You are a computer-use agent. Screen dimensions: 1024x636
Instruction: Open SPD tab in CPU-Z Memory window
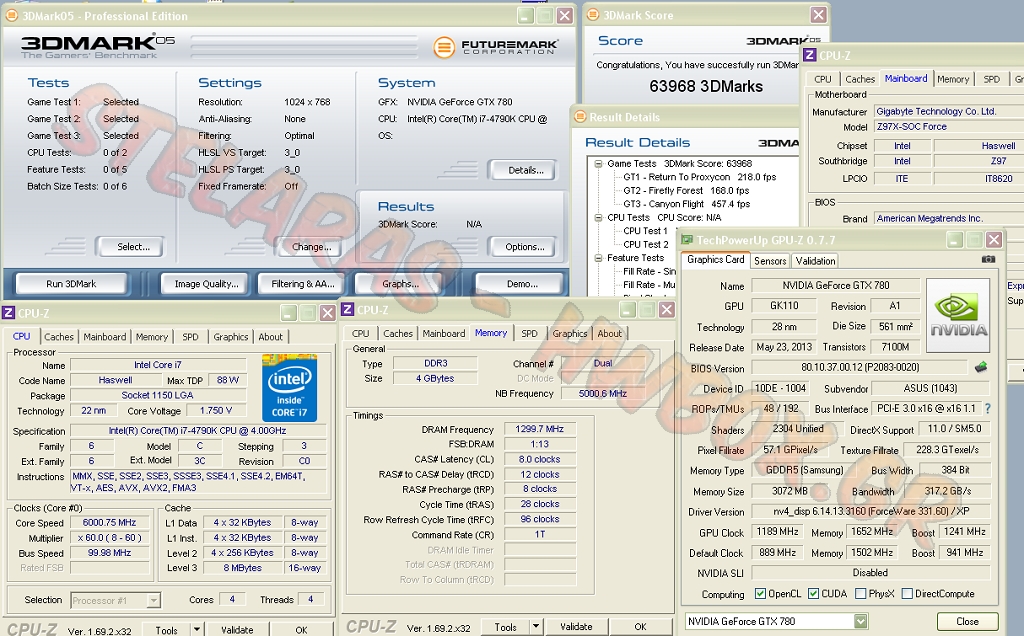pyautogui.click(x=530, y=334)
